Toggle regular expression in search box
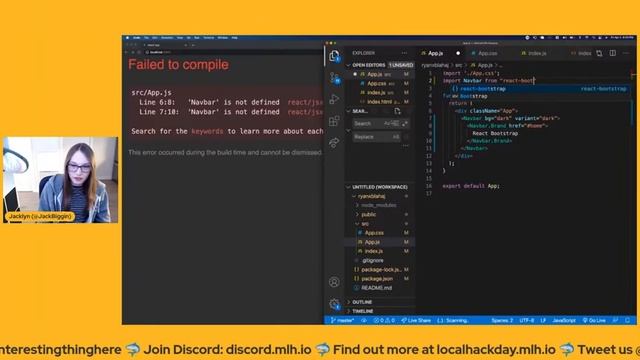The width and height of the screenshot is (640, 360). pos(405,124)
